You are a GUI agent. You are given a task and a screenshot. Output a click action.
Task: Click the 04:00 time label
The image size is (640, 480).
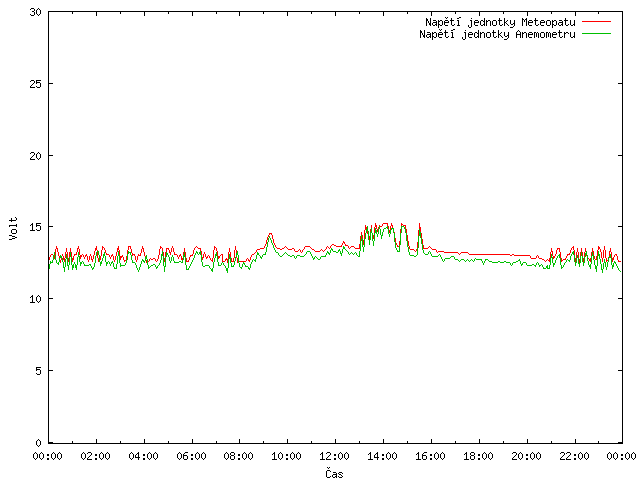coord(143,456)
